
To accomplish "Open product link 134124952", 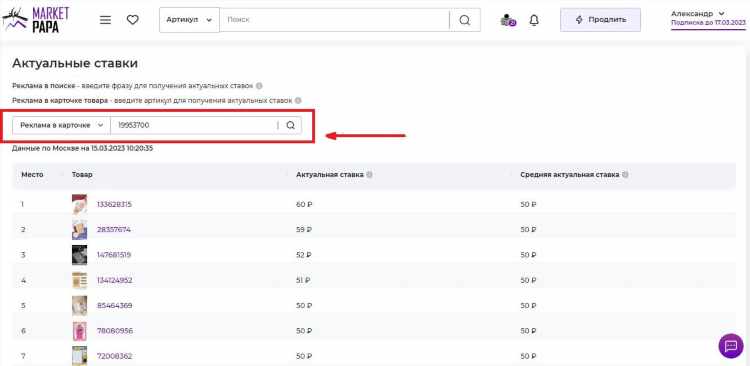I will (115, 280).
